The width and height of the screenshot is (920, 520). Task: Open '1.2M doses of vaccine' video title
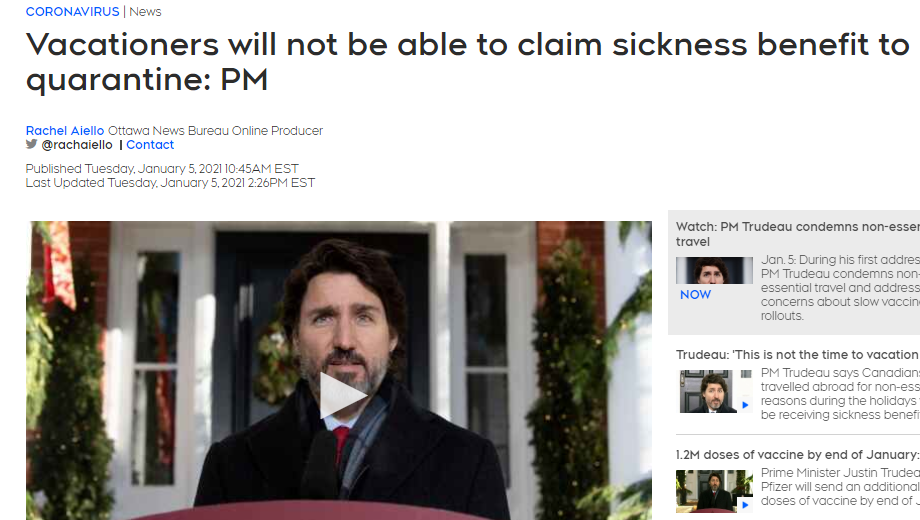coord(797,455)
